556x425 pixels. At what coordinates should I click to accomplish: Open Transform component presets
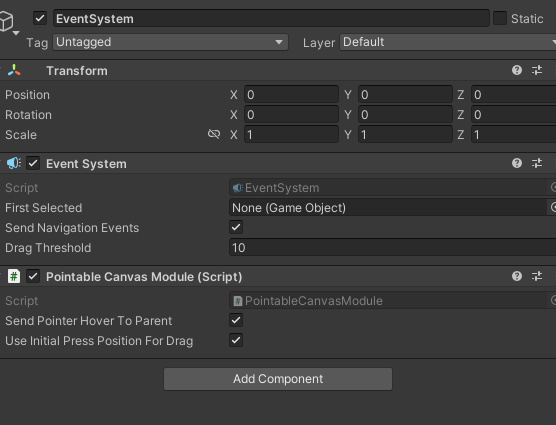point(537,70)
